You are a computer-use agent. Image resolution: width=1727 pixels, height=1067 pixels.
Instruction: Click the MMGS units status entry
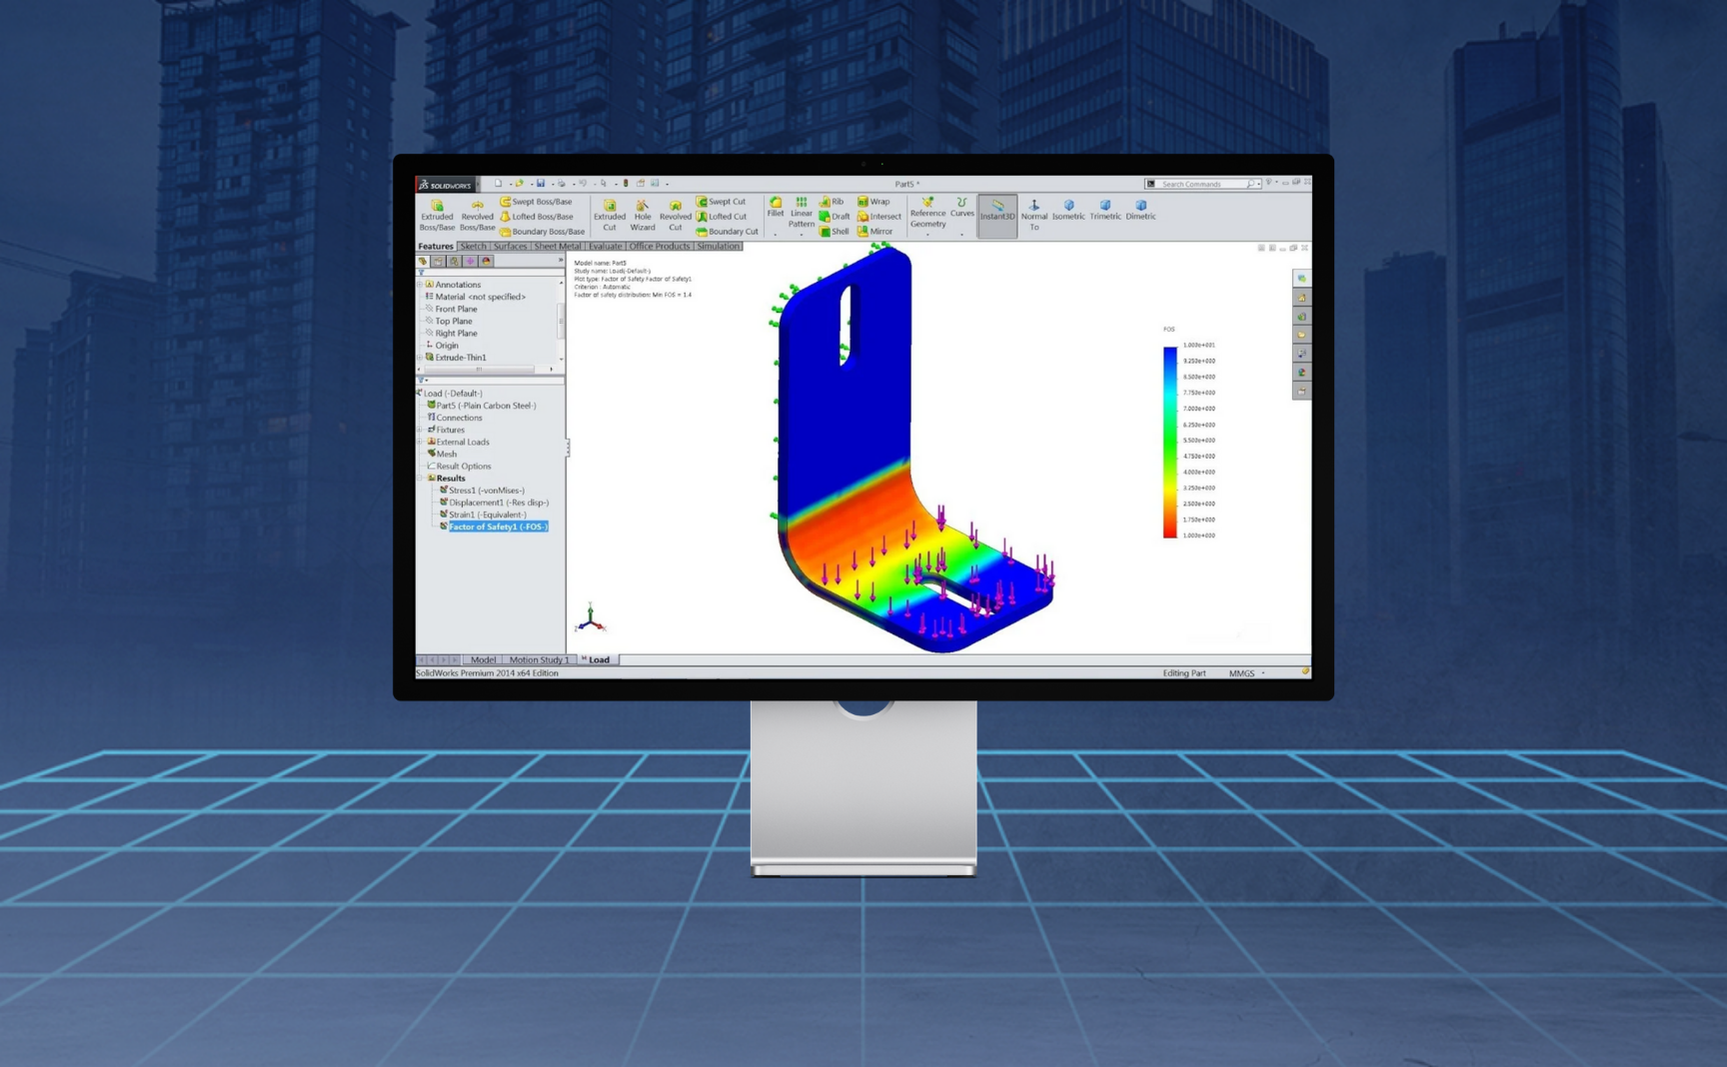click(x=1242, y=673)
